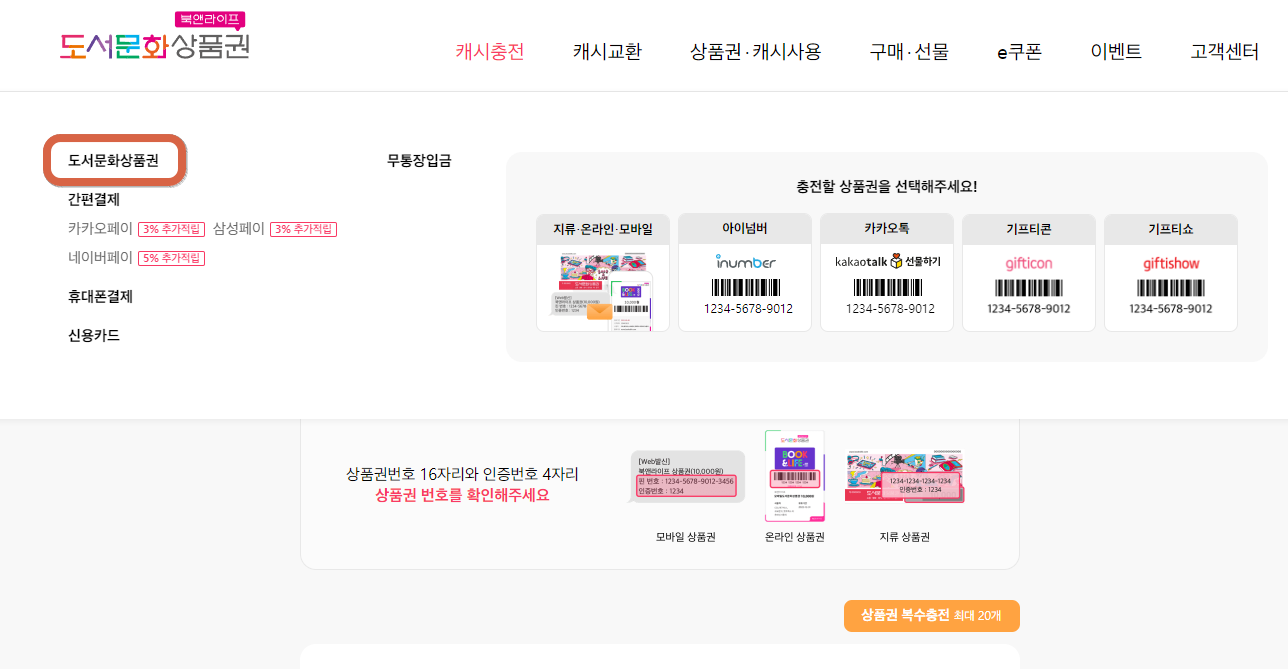Image resolution: width=1288 pixels, height=669 pixels.
Task: Click the gifticon logo
Action: point(1029,264)
